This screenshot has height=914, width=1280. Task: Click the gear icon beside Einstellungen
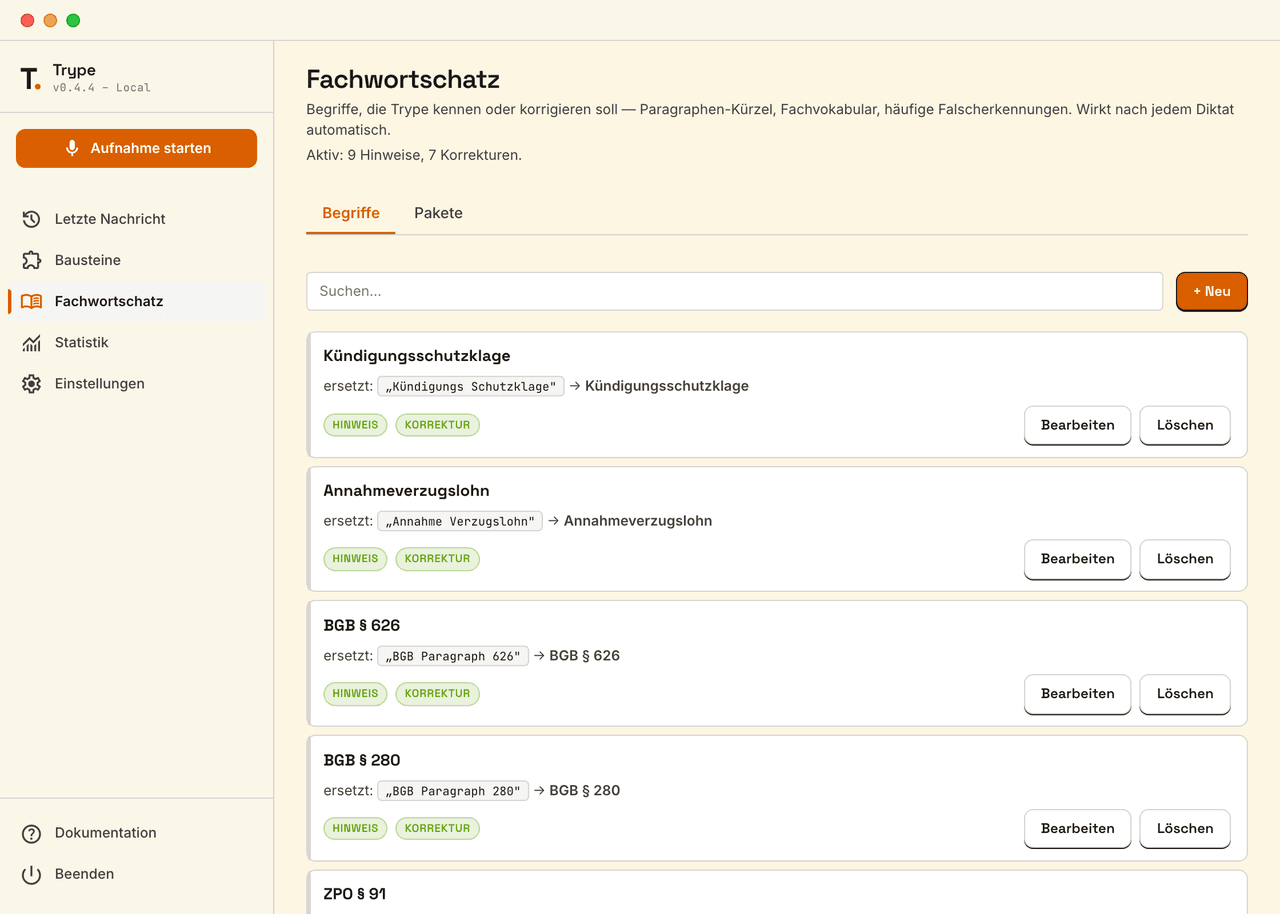31,383
